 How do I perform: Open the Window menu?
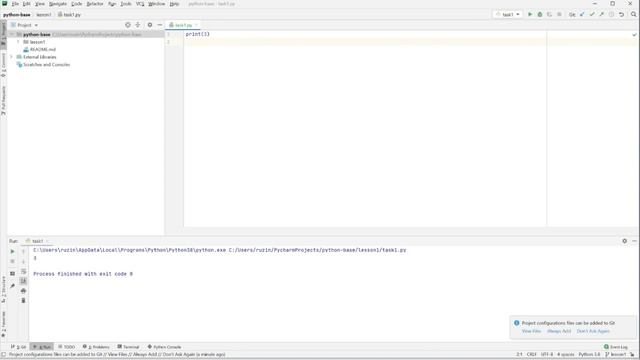pyautogui.click(x=156, y=4)
